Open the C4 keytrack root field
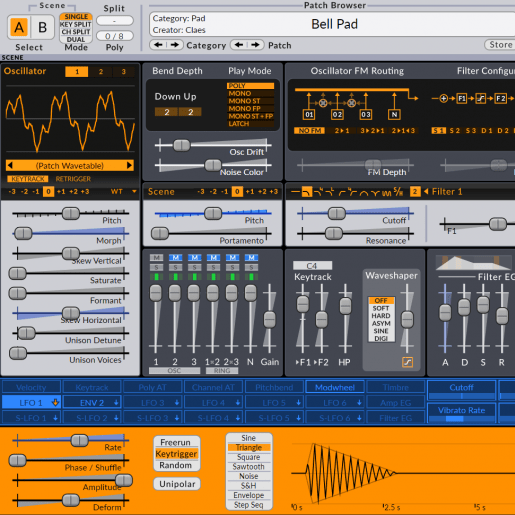This screenshot has width=515, height=515. click(312, 266)
